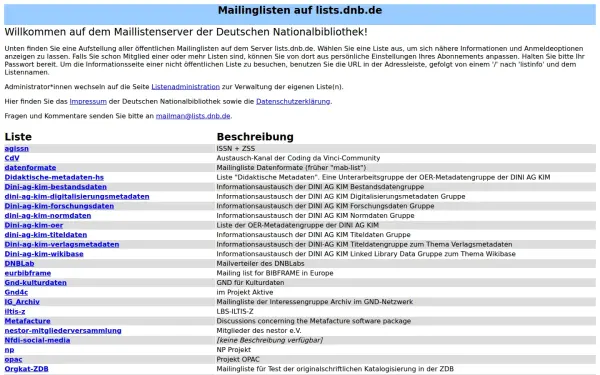Click description 'ISSN + ZSS'

[x=236, y=148]
